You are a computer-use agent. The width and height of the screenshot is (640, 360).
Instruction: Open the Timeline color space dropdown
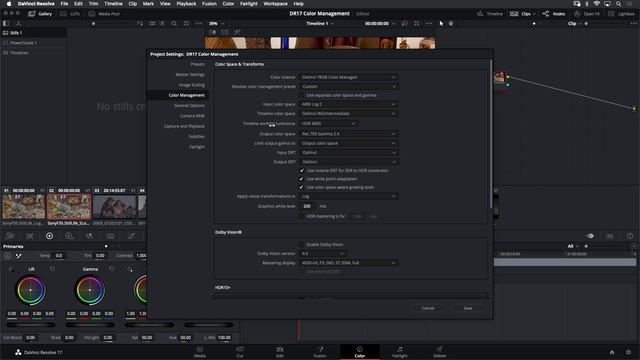(x=349, y=113)
